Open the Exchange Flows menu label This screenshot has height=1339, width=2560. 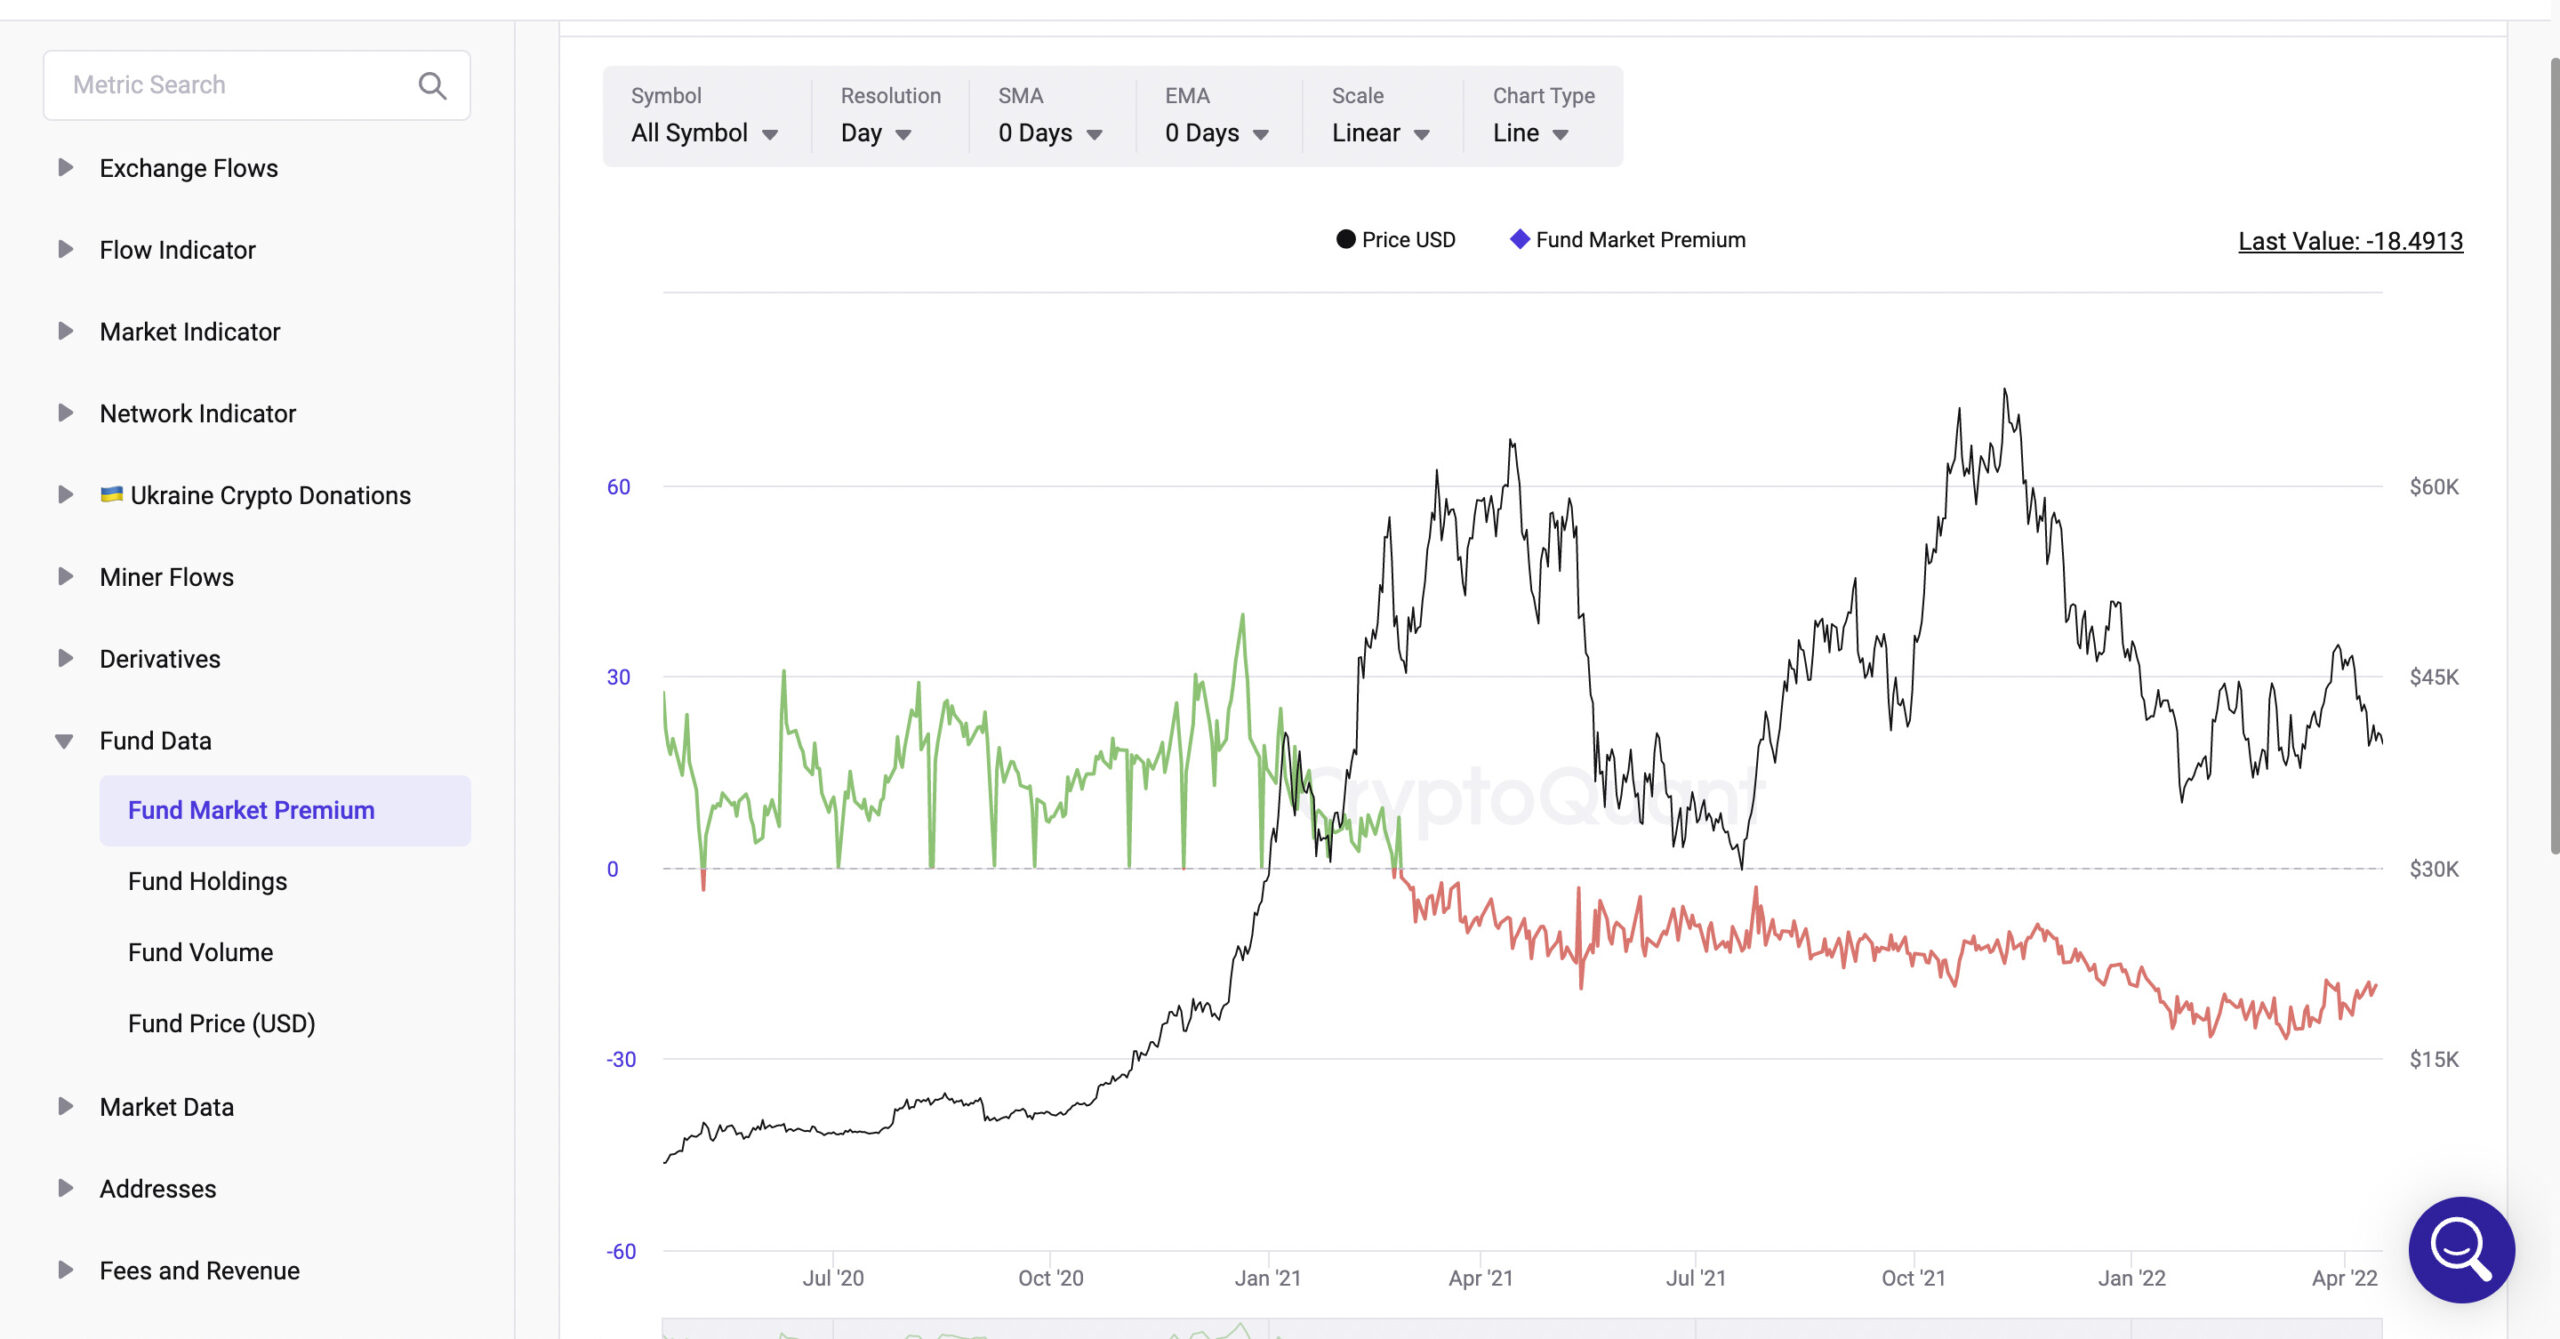coord(189,168)
